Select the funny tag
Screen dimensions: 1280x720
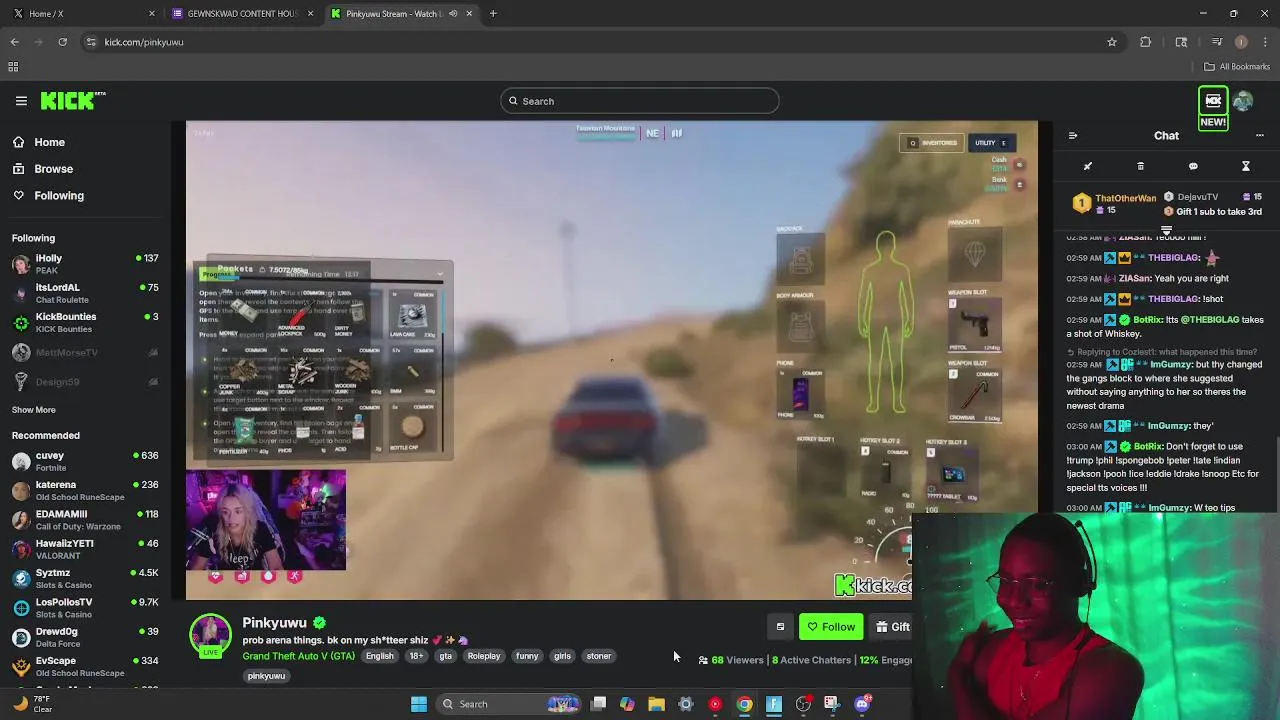[527, 656]
